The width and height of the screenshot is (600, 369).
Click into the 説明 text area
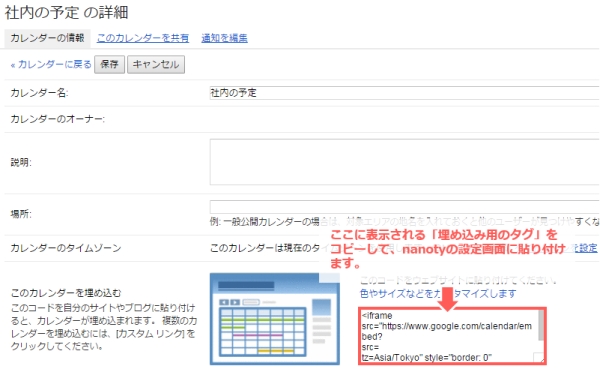[404, 162]
